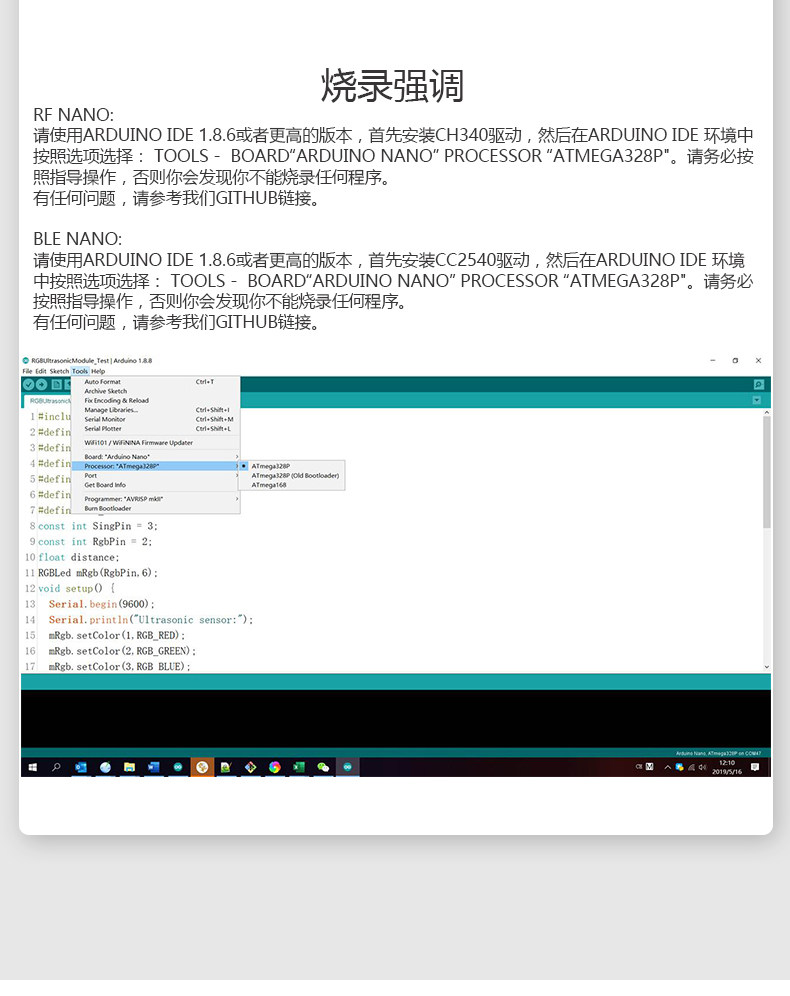Open WiFi101 / WiFiNINA Firmware Updater
The image size is (790, 996).
156,443
